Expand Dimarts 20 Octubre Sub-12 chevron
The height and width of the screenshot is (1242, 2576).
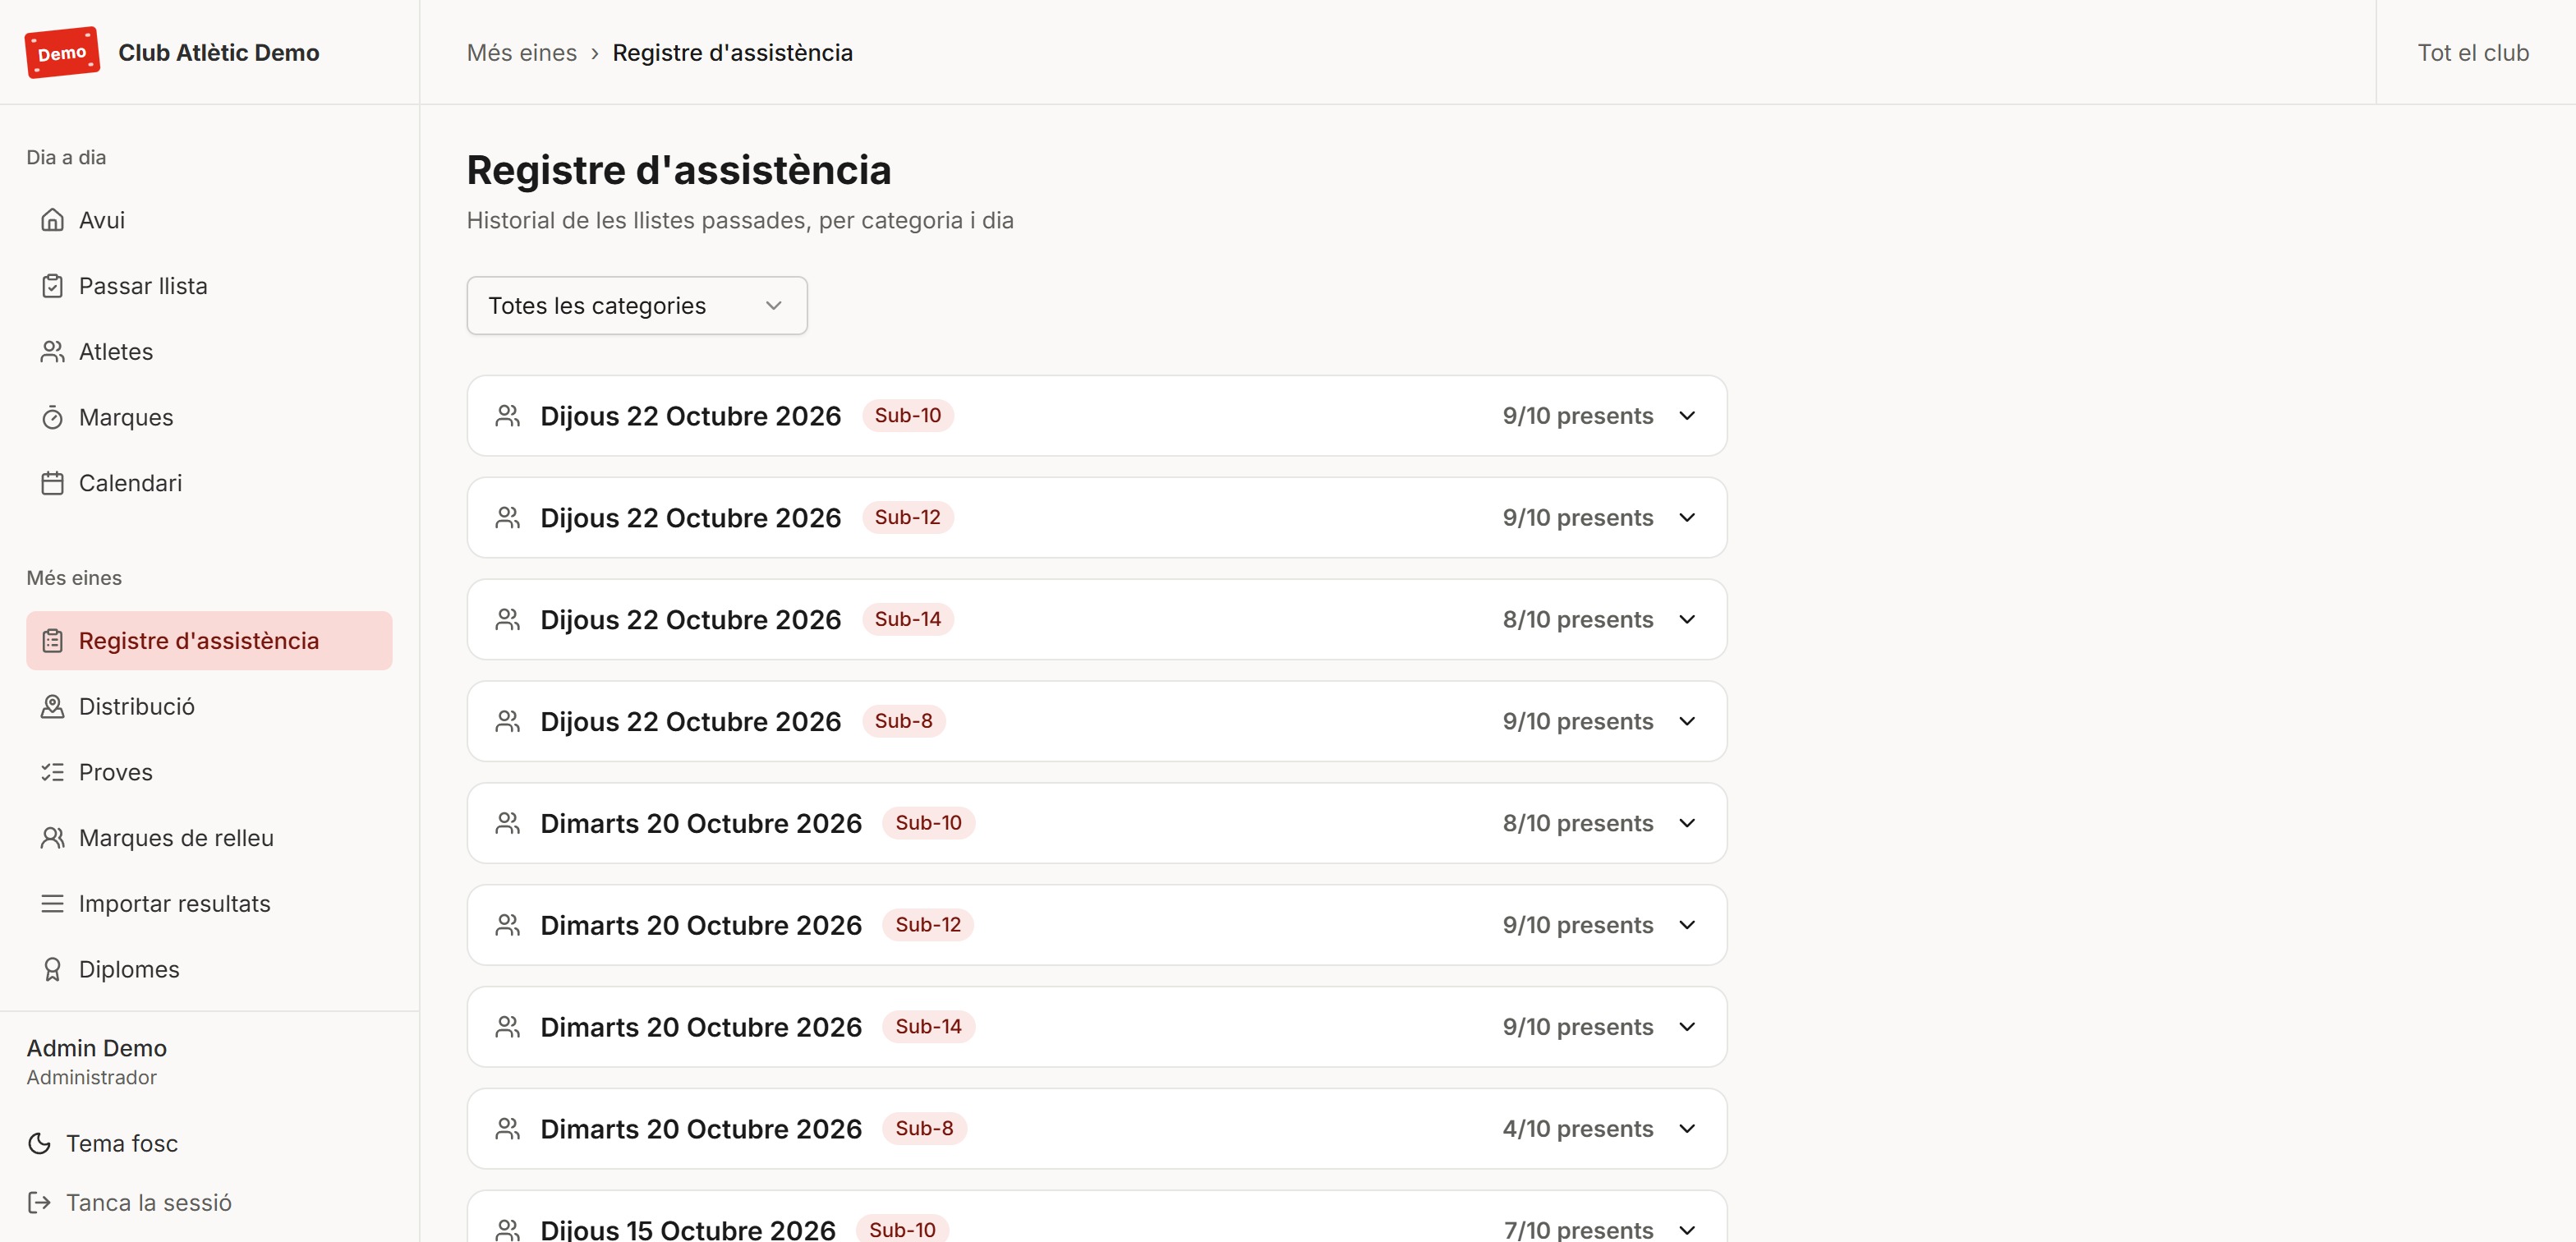(1687, 925)
